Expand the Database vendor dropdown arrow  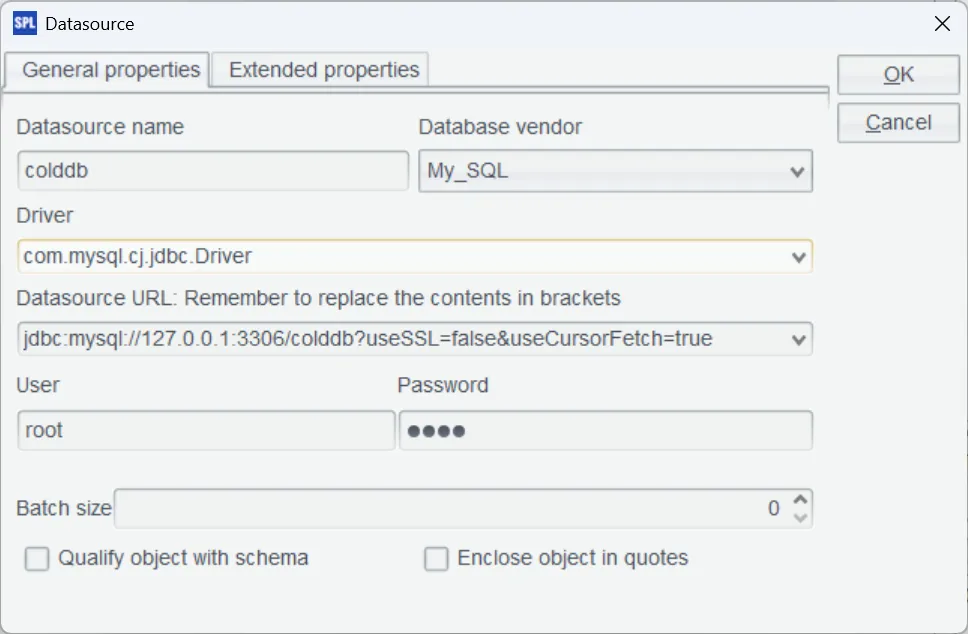coord(797,172)
